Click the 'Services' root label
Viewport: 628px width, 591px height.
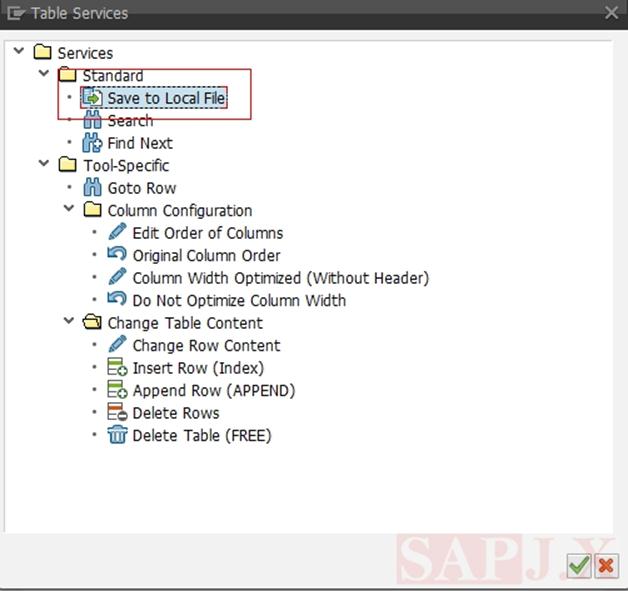click(85, 53)
